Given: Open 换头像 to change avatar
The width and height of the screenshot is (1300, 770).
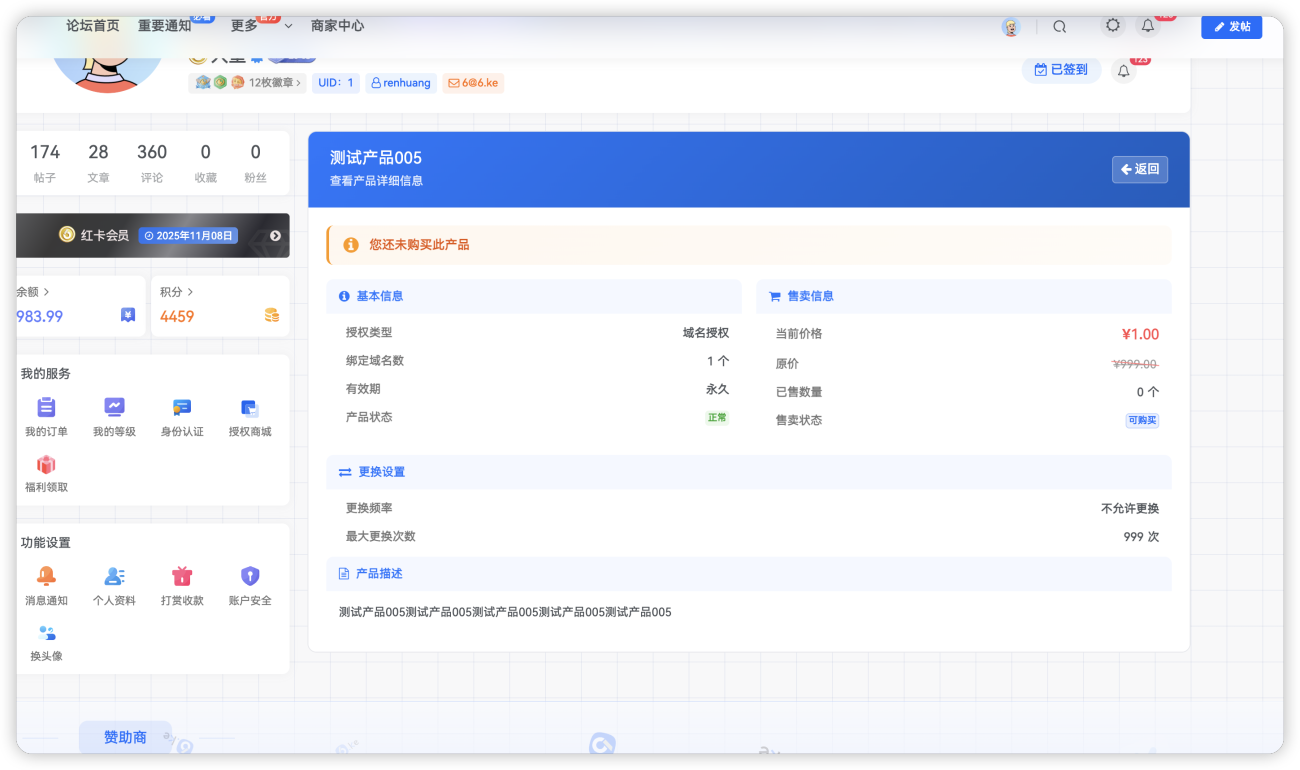Looking at the screenshot, I should click(x=46, y=640).
